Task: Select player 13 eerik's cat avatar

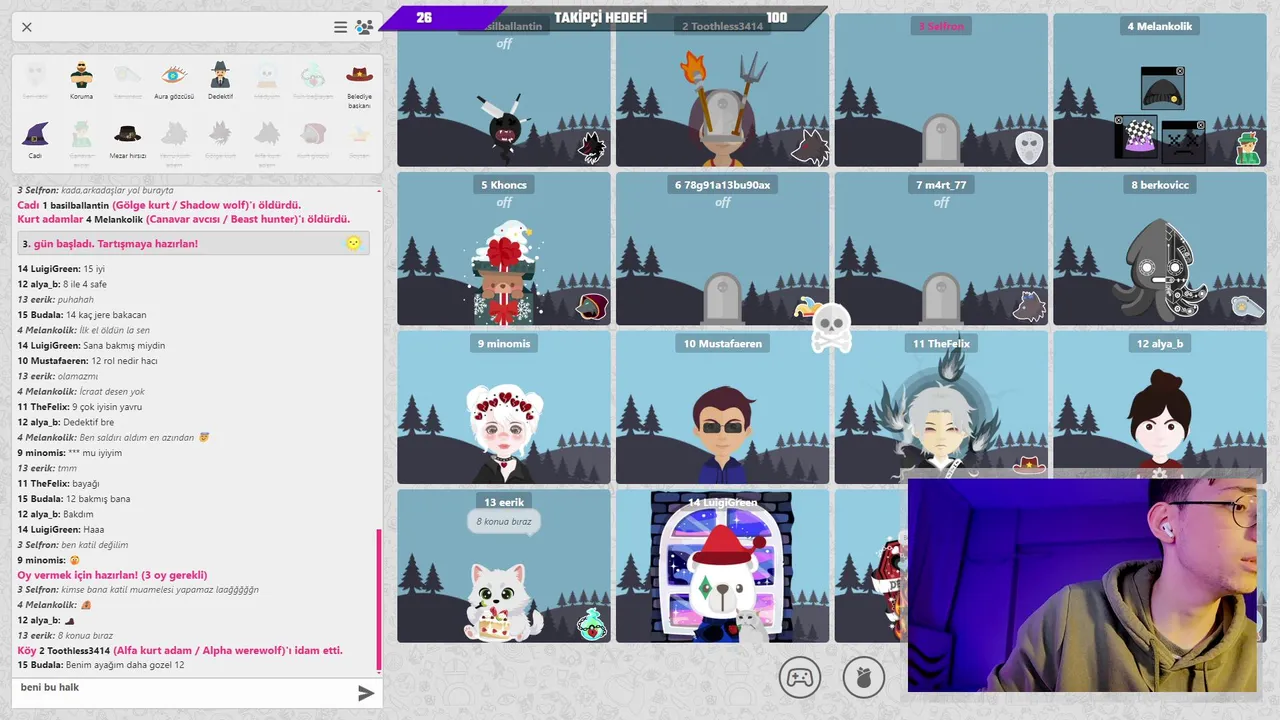Action: [505, 600]
